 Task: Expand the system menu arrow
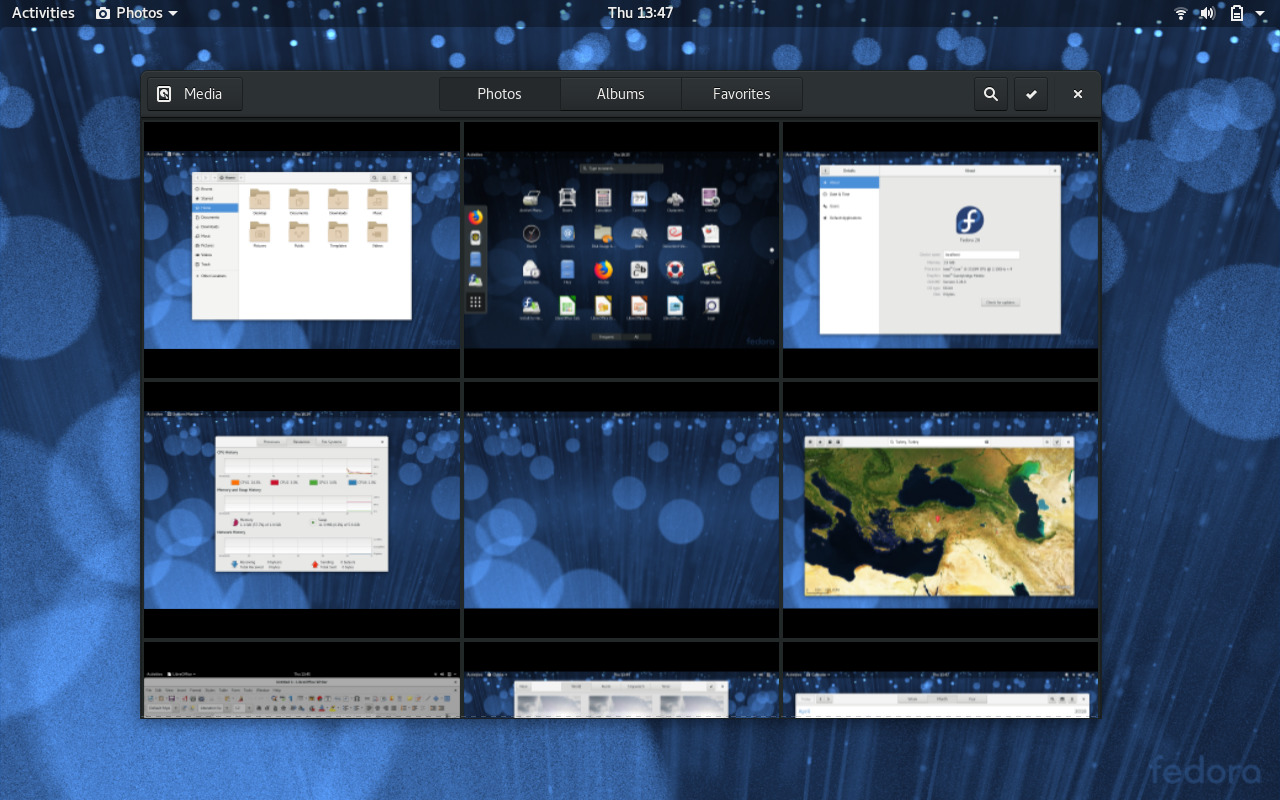[1260, 14]
